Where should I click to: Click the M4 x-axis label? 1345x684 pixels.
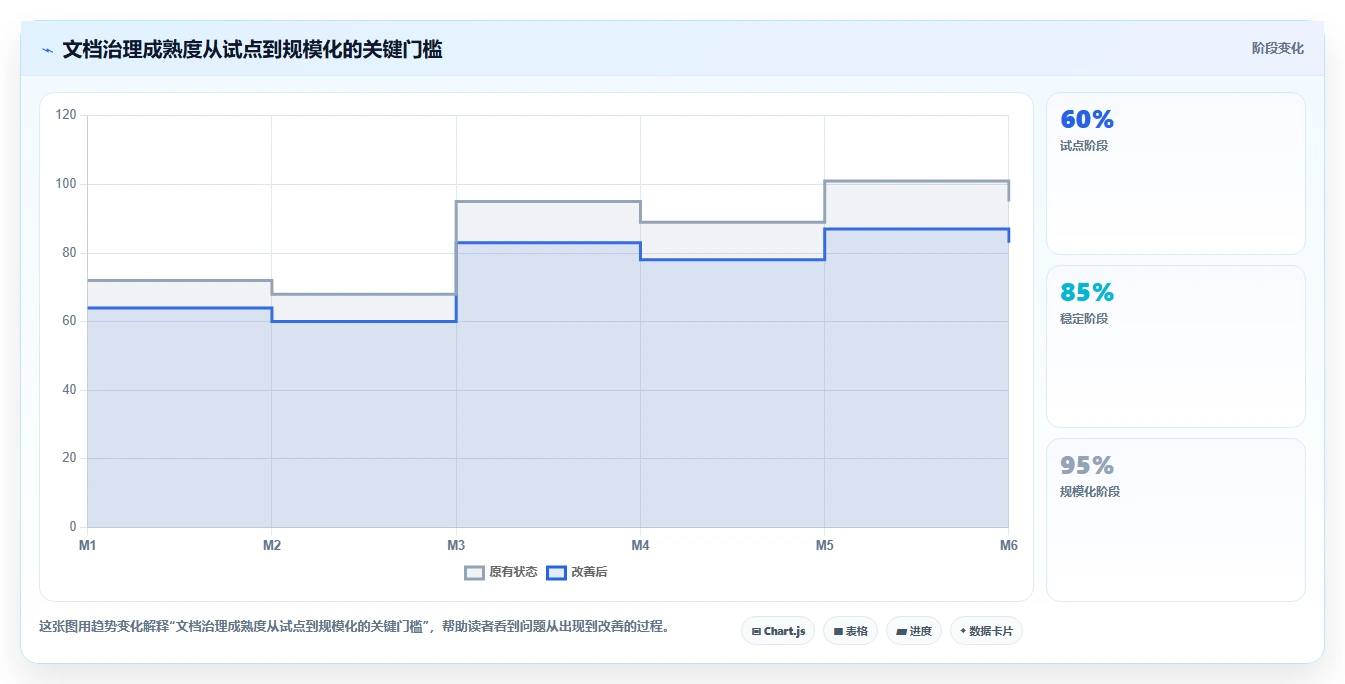coord(640,546)
